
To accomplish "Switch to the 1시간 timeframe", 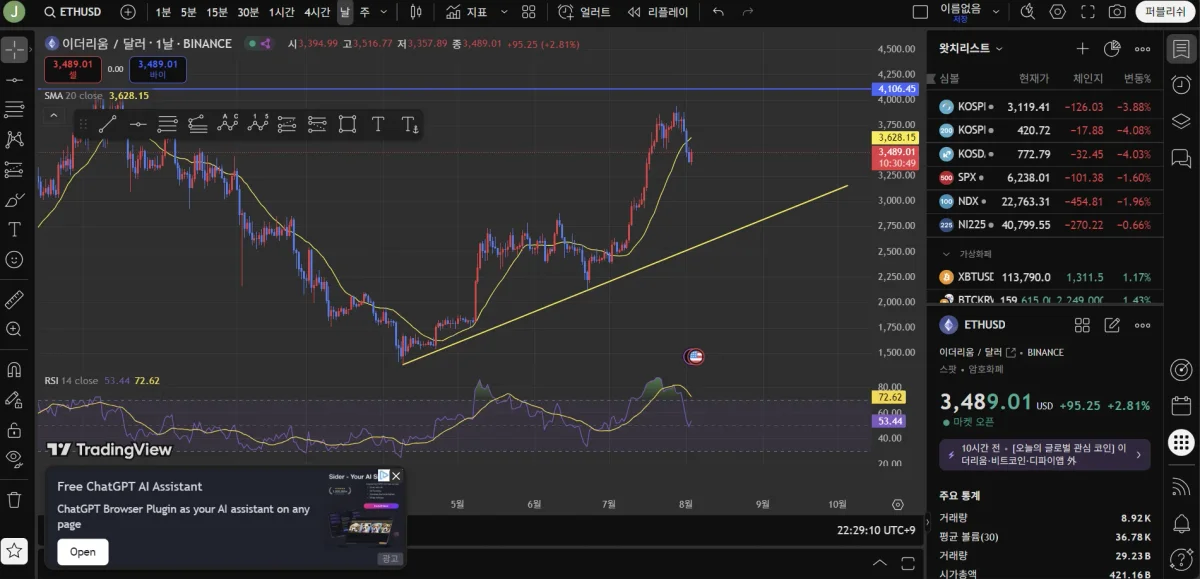I will coord(282,12).
